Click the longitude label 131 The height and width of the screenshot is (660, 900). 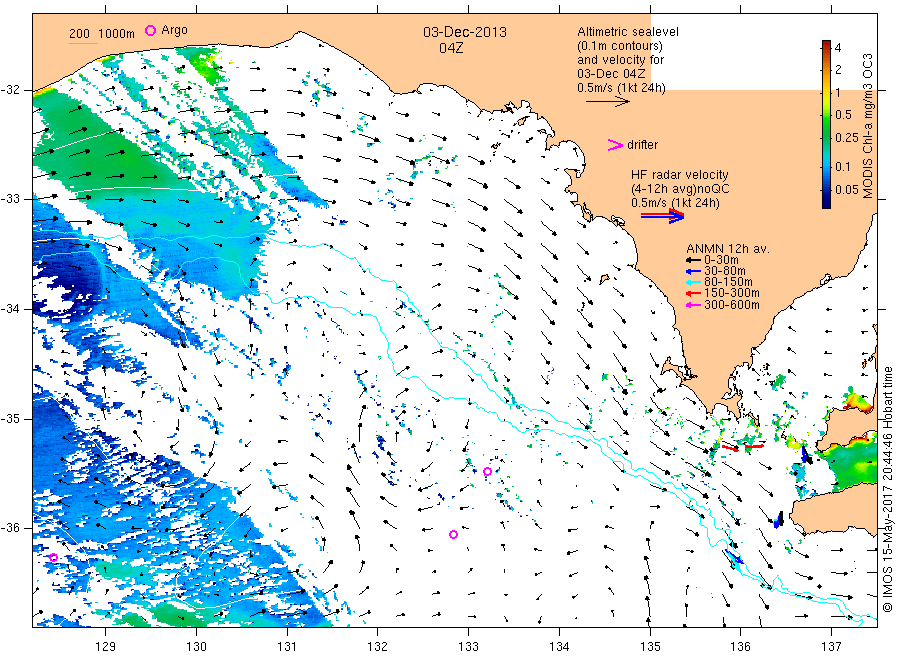click(287, 647)
